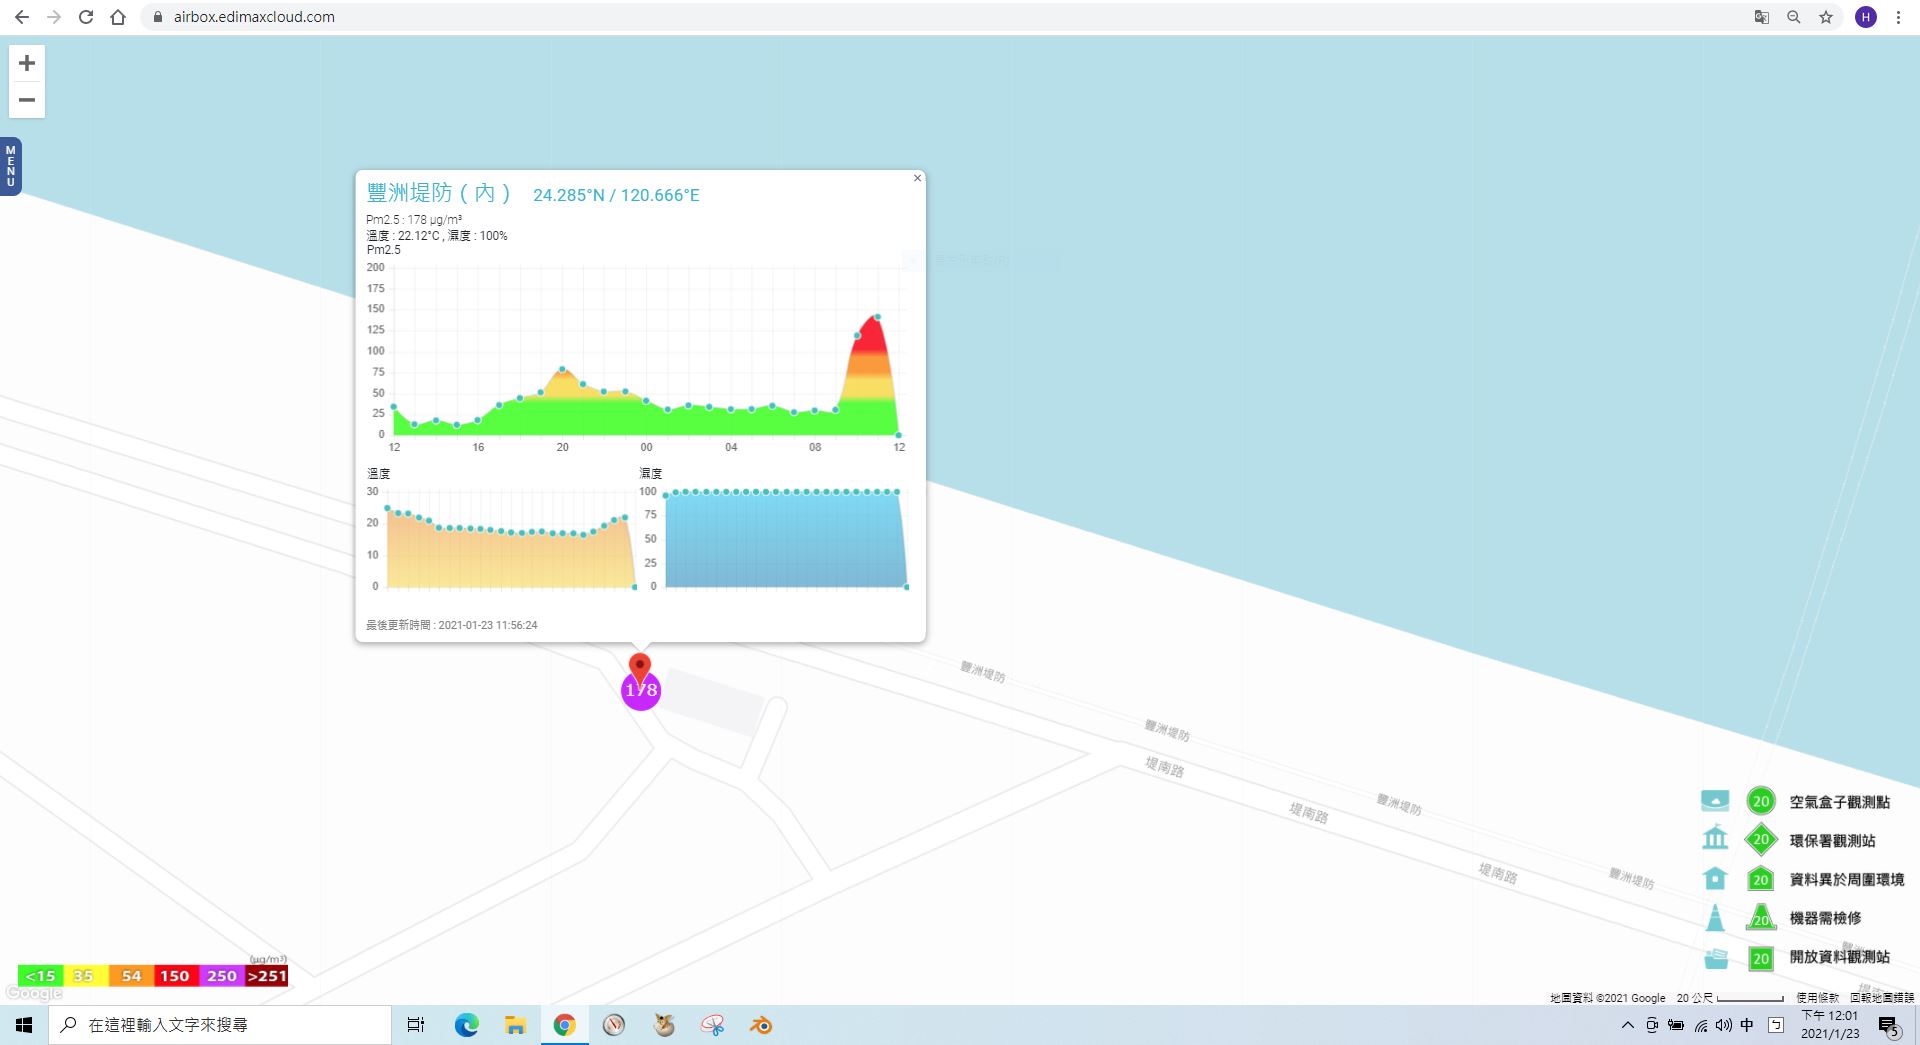The image size is (1920, 1045).
Task: Click the 機器需檢修 legend label
Action: [x=1825, y=918]
